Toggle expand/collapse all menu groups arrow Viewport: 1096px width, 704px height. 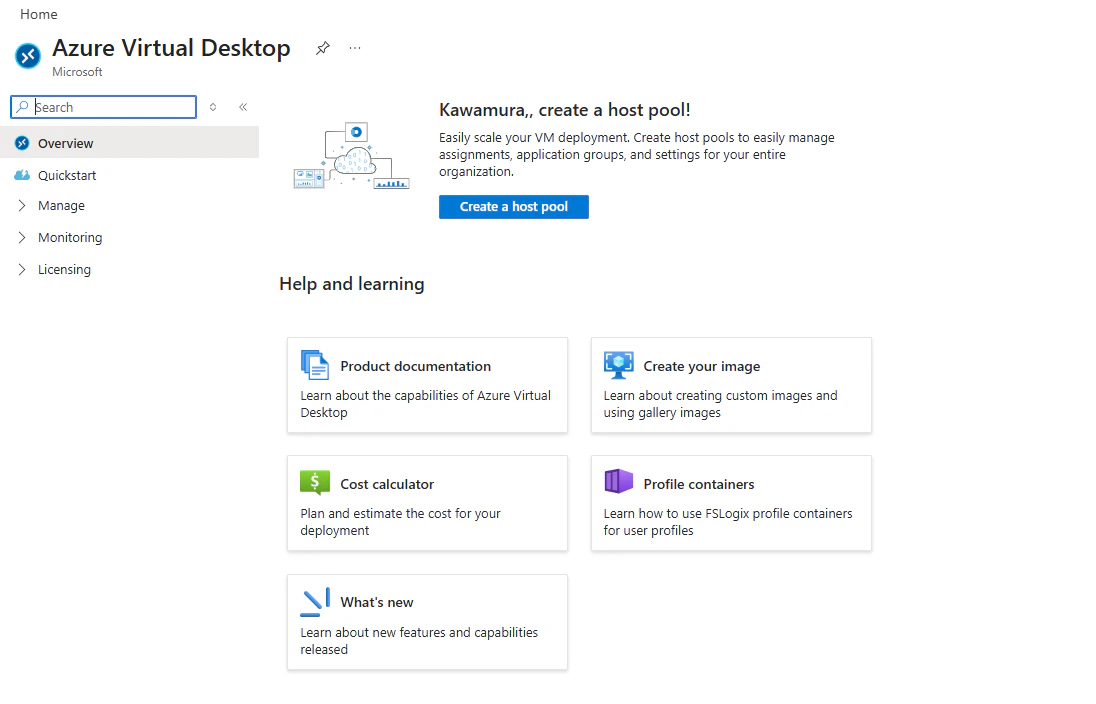[x=213, y=107]
